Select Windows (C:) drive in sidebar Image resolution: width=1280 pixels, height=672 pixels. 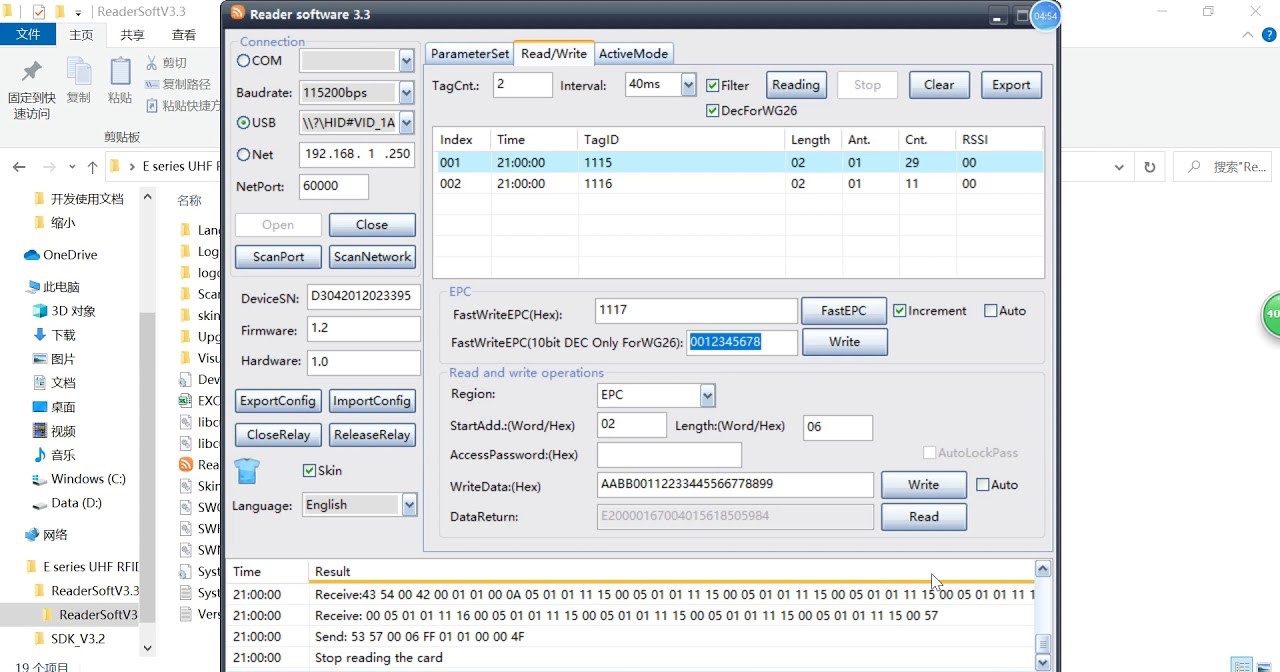(88, 479)
